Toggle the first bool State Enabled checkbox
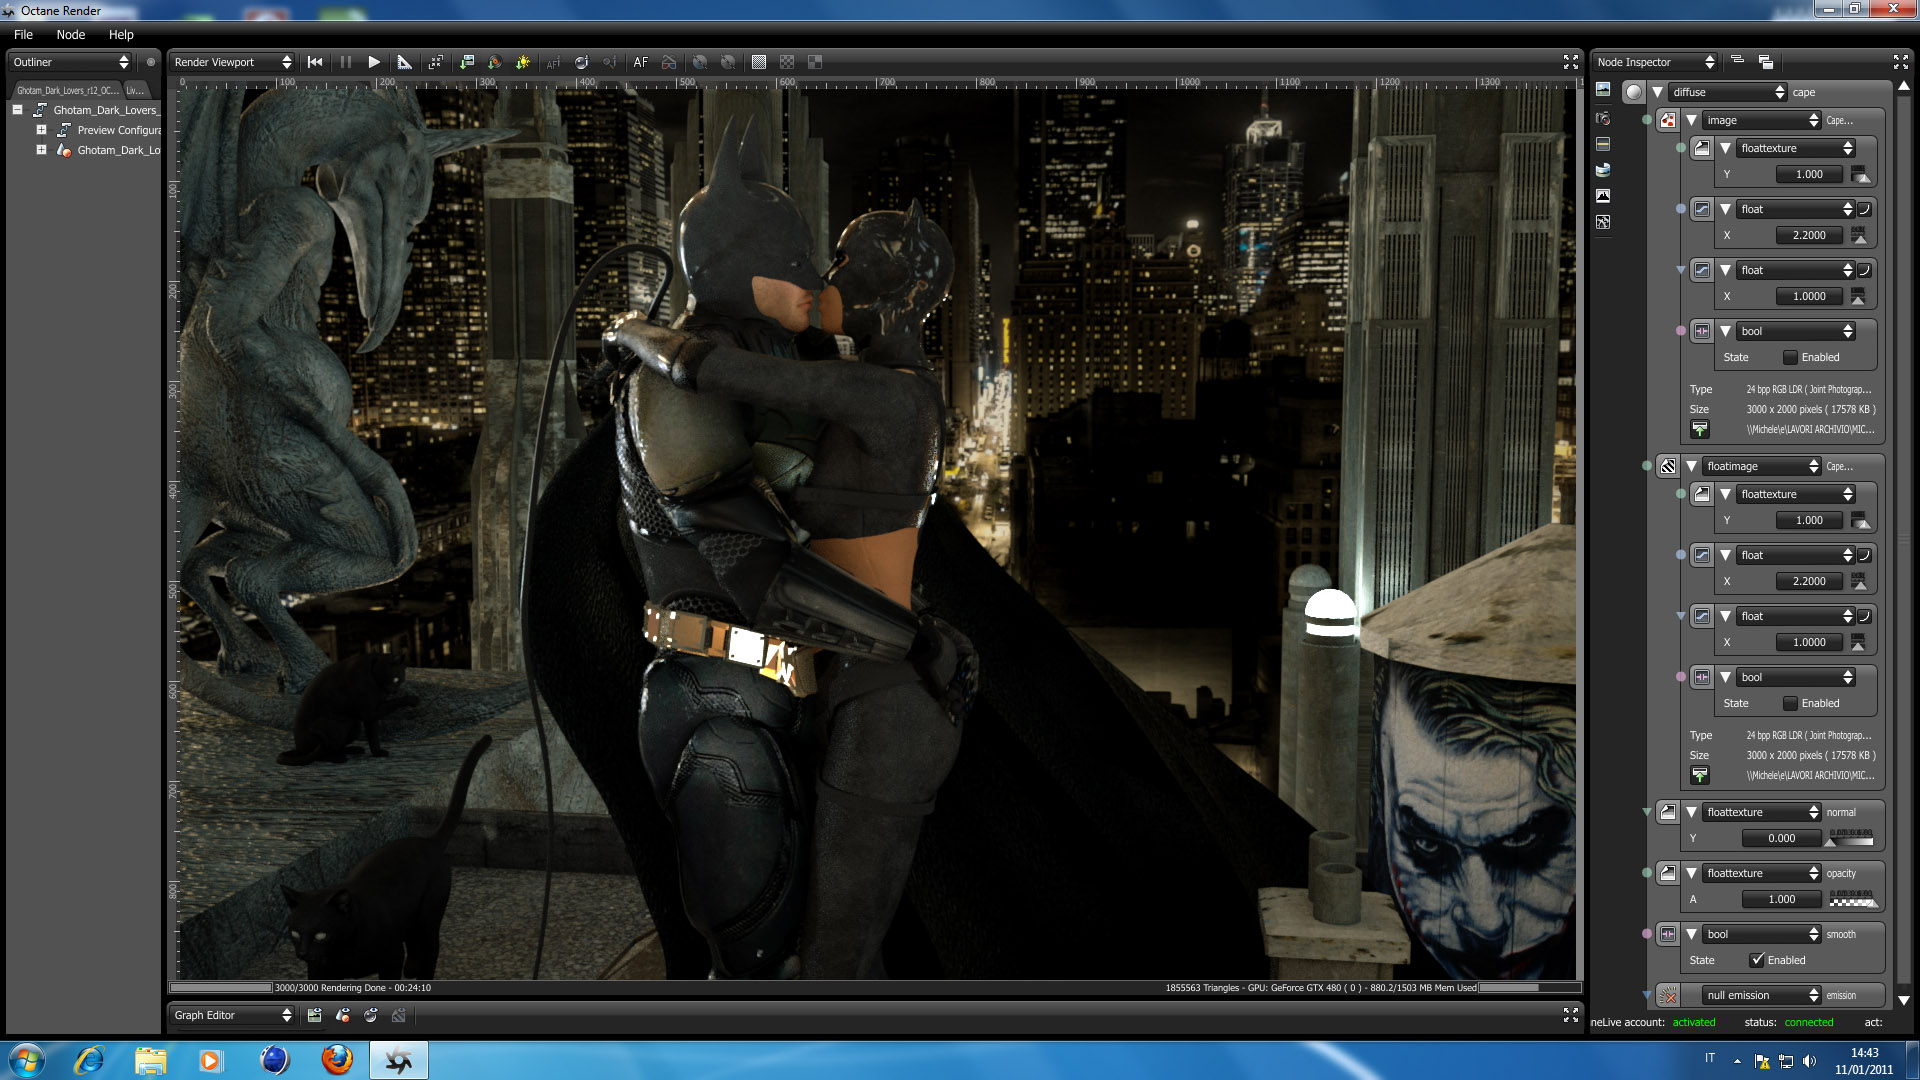 click(x=1790, y=357)
